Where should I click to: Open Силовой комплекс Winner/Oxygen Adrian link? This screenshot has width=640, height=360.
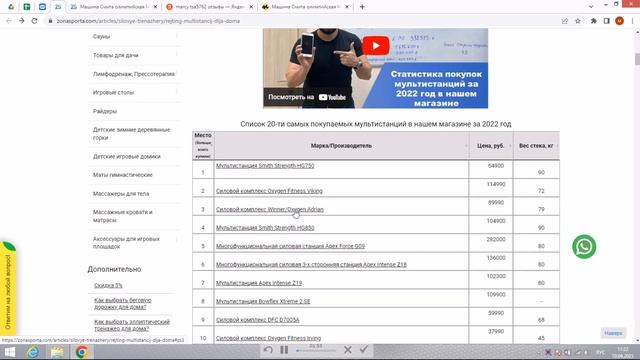[269, 209]
